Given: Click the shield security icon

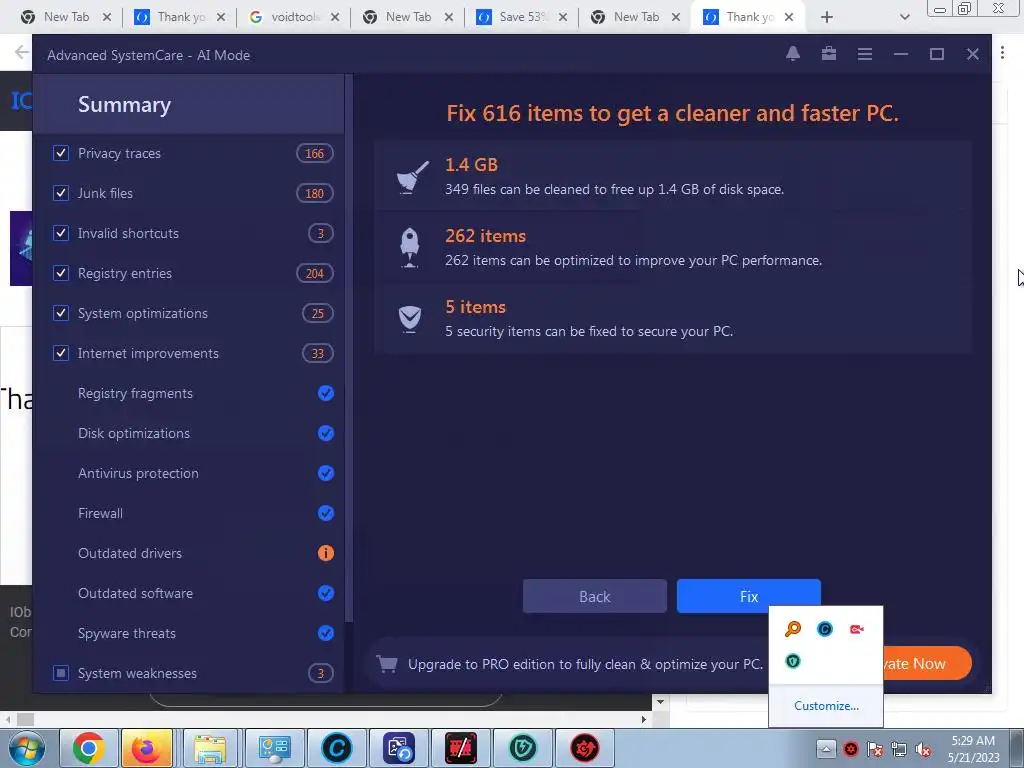Looking at the screenshot, I should (409, 319).
